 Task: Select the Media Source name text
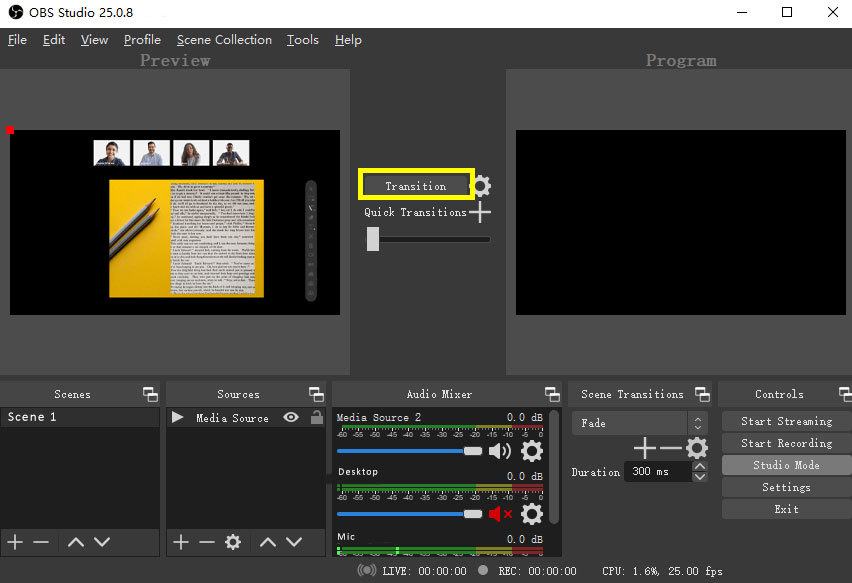[232, 418]
